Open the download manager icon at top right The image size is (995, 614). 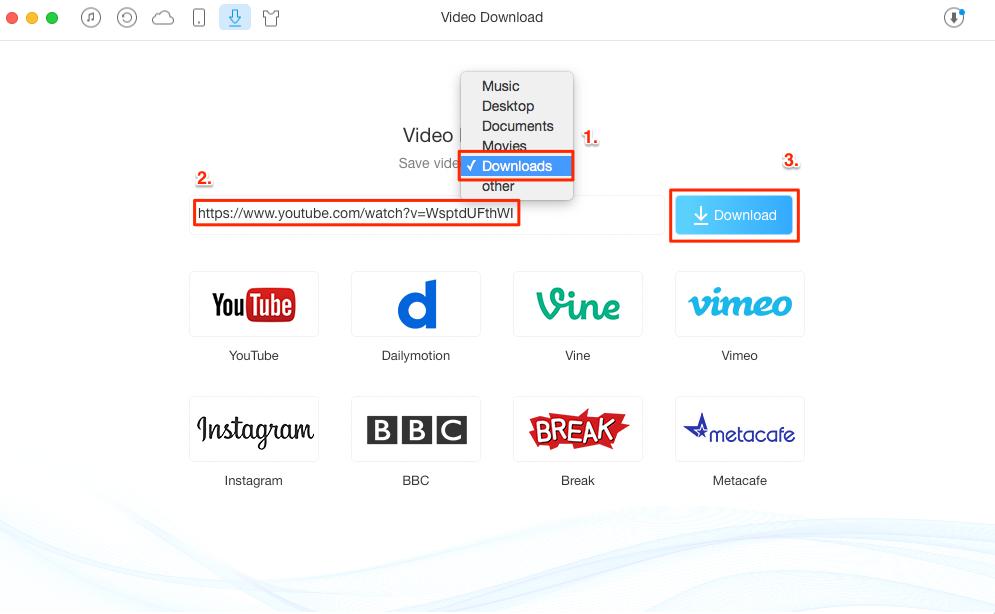[954, 18]
